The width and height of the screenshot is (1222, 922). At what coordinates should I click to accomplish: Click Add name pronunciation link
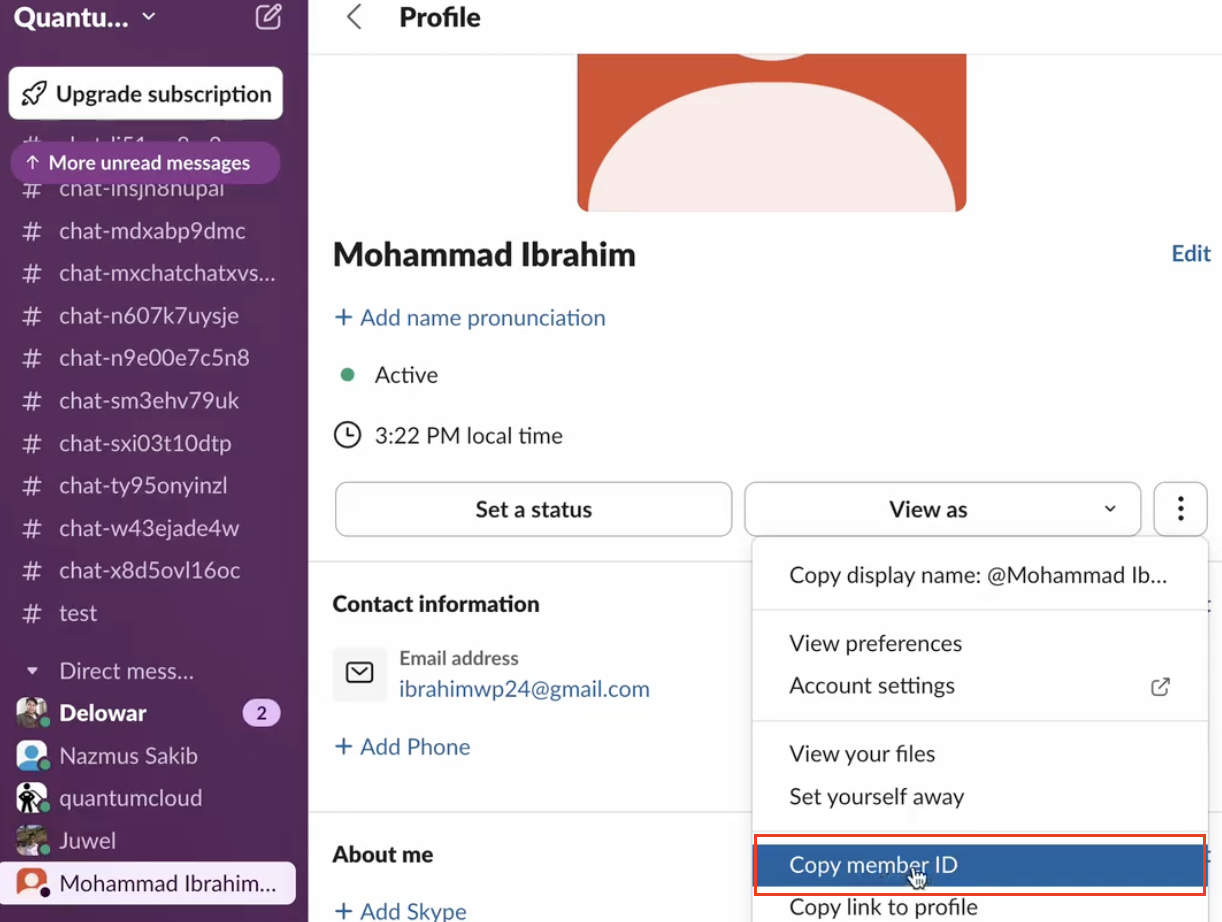470,318
